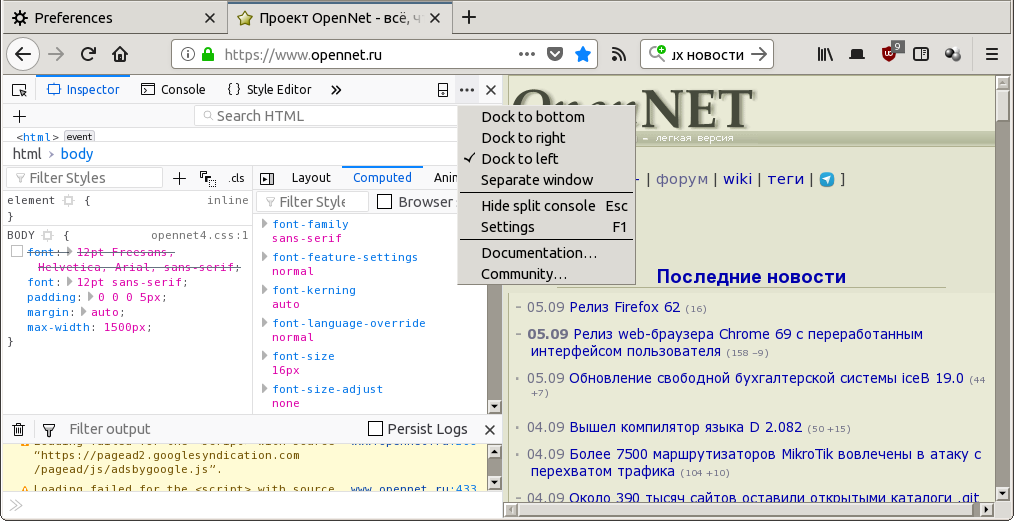
Task: Click the blue bookmark star
Action: (x=583, y=54)
